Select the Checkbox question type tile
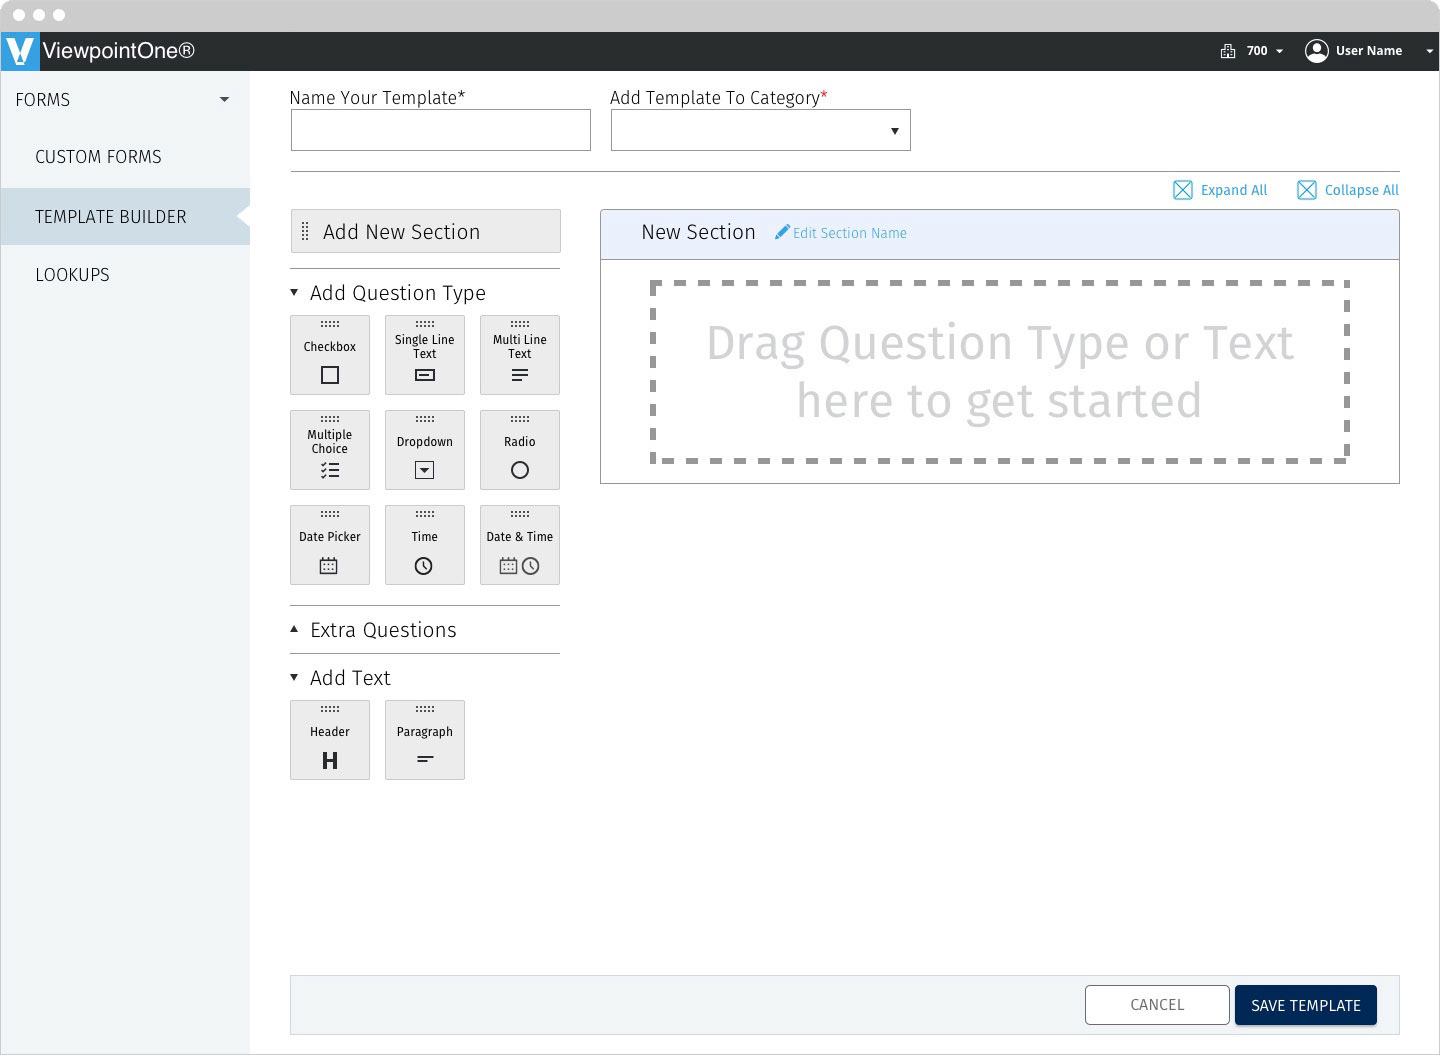This screenshot has height=1055, width=1440. (x=330, y=355)
